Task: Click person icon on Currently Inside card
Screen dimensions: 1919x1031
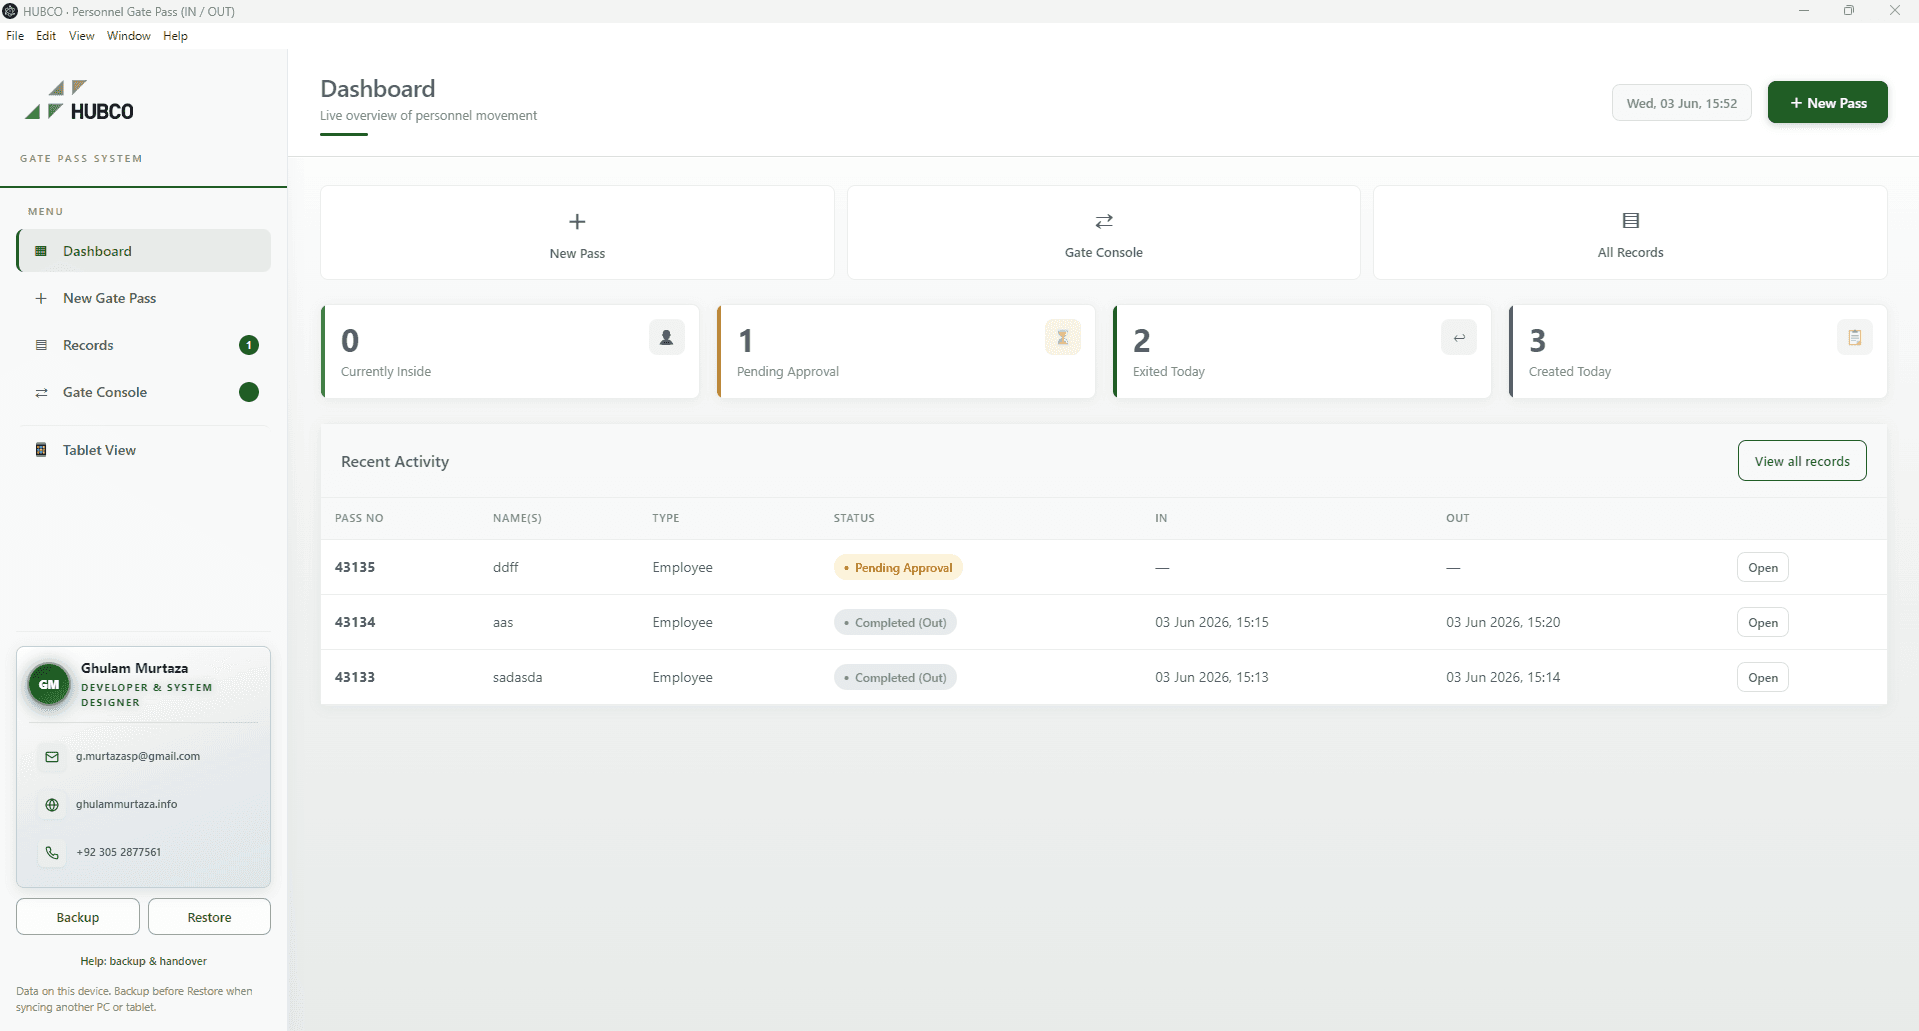Action: coord(667,338)
